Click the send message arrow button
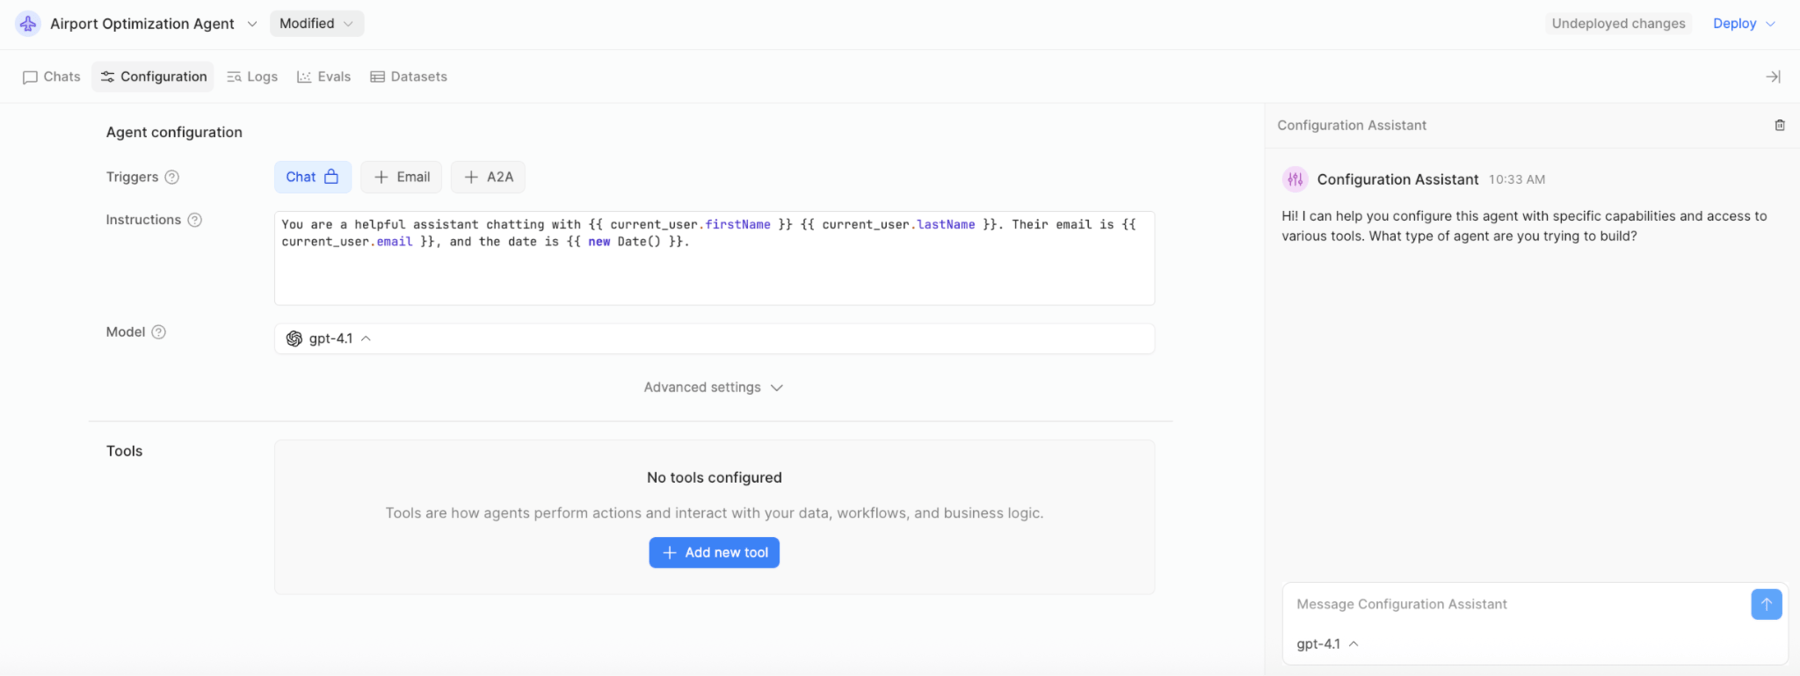1800x676 pixels. point(1765,604)
